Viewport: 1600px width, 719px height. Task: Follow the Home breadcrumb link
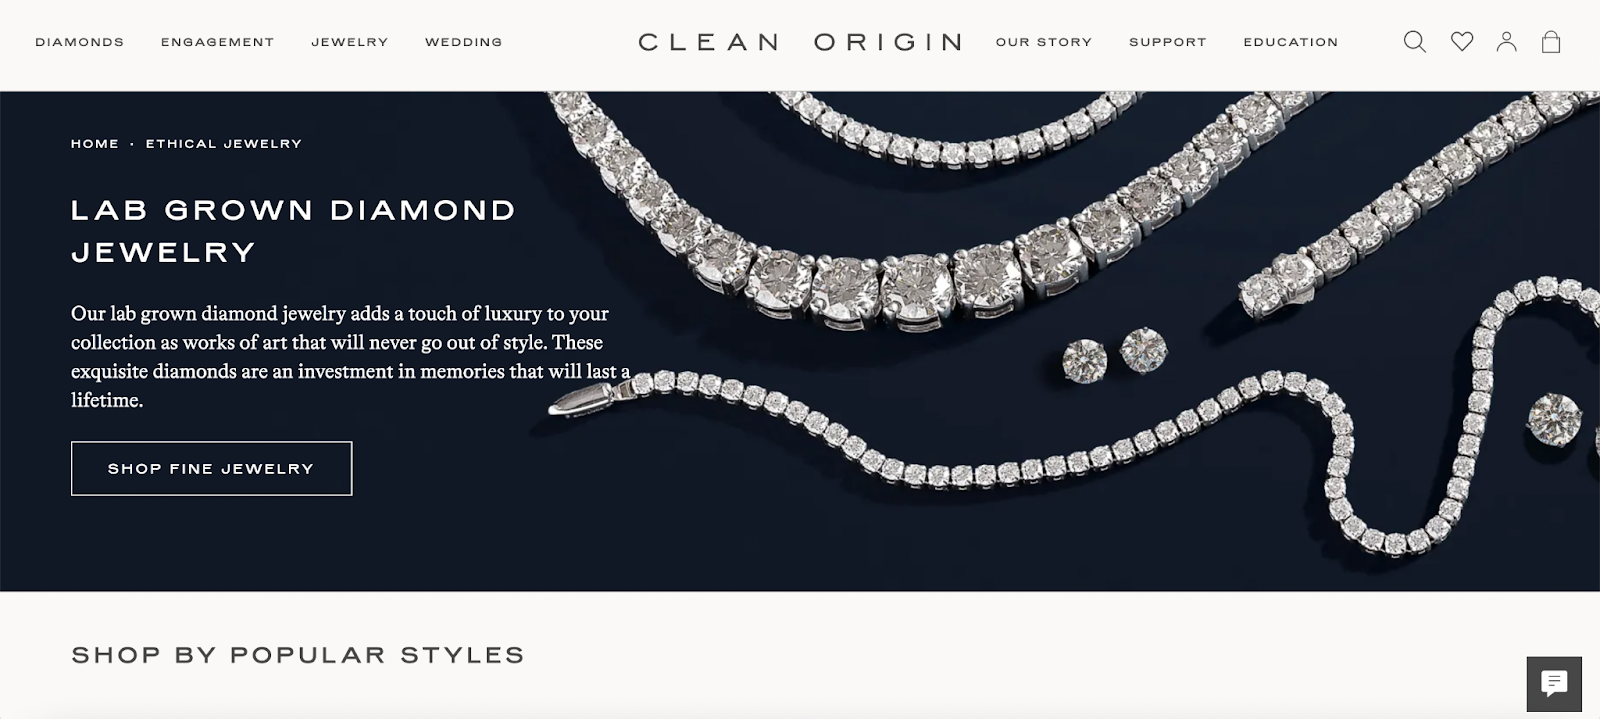point(95,144)
